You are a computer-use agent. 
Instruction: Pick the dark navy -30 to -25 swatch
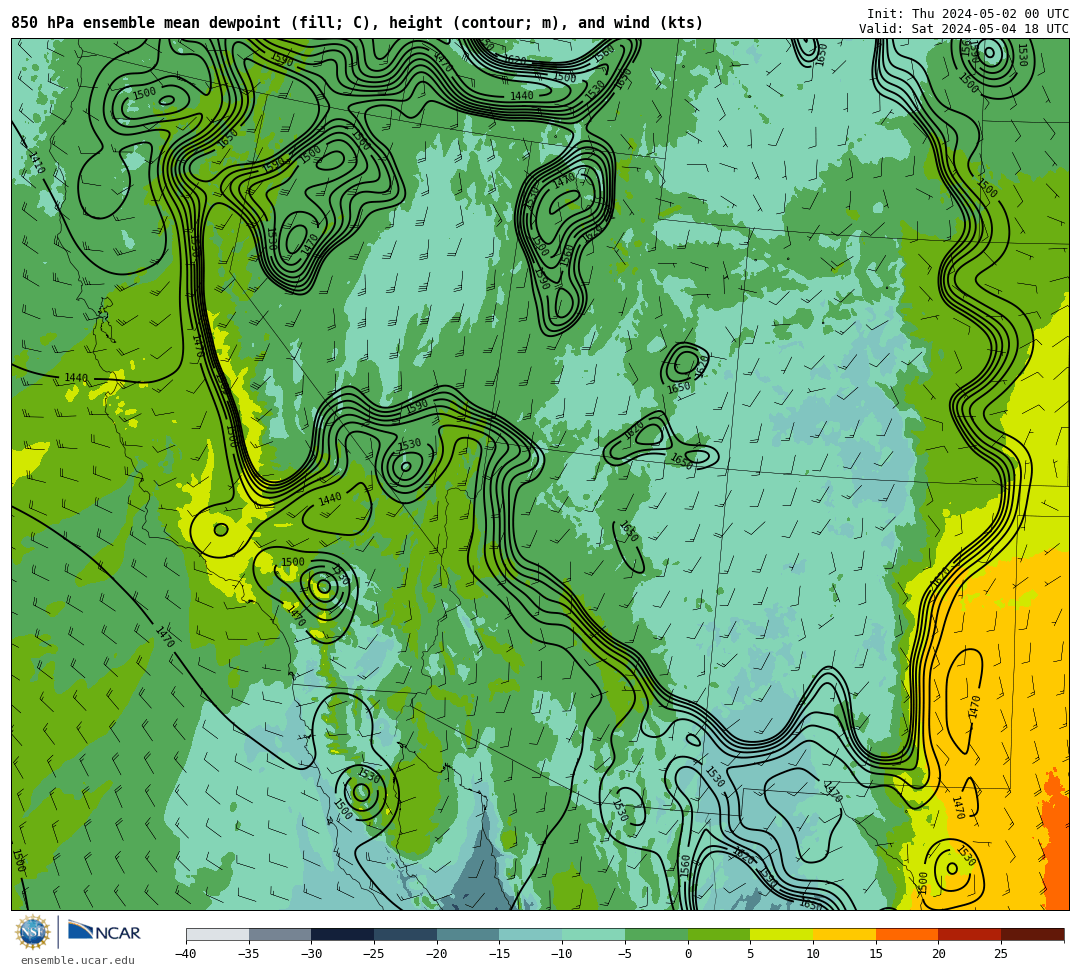(343, 934)
